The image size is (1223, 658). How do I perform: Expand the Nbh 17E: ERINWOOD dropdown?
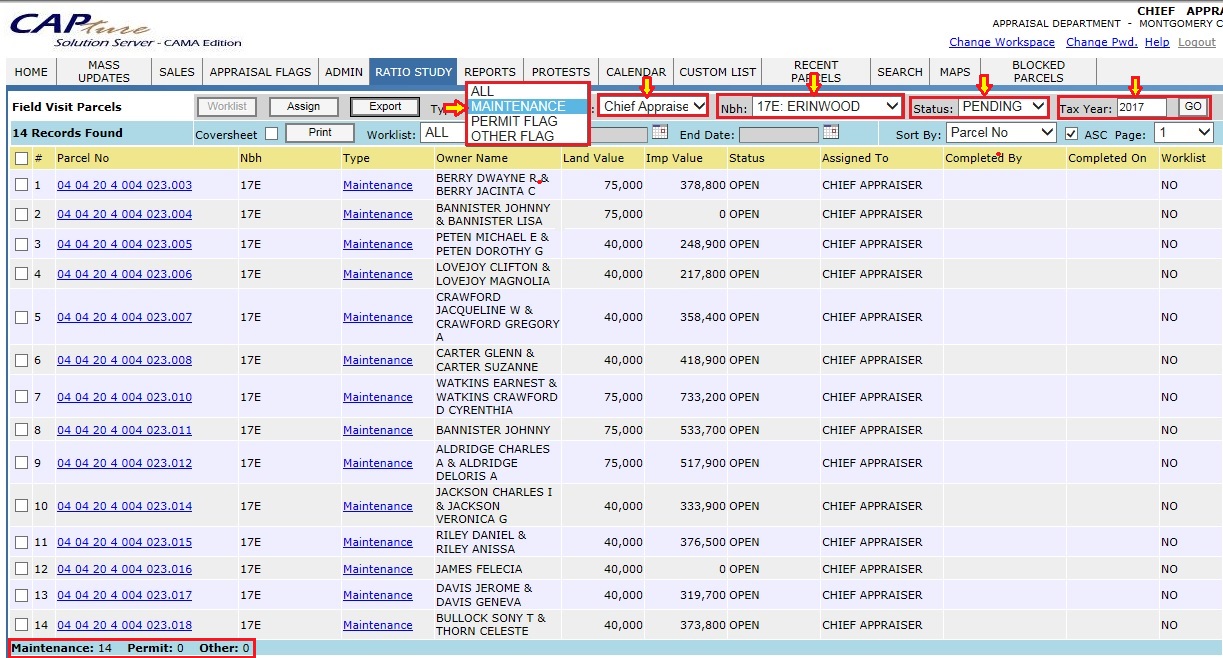coord(825,106)
